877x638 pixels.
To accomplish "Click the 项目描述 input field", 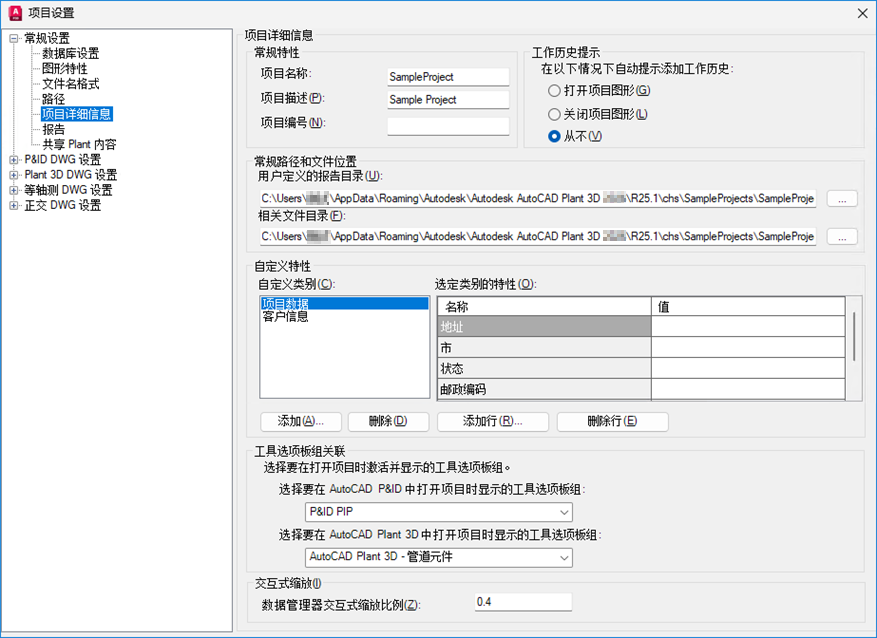I will pos(448,100).
